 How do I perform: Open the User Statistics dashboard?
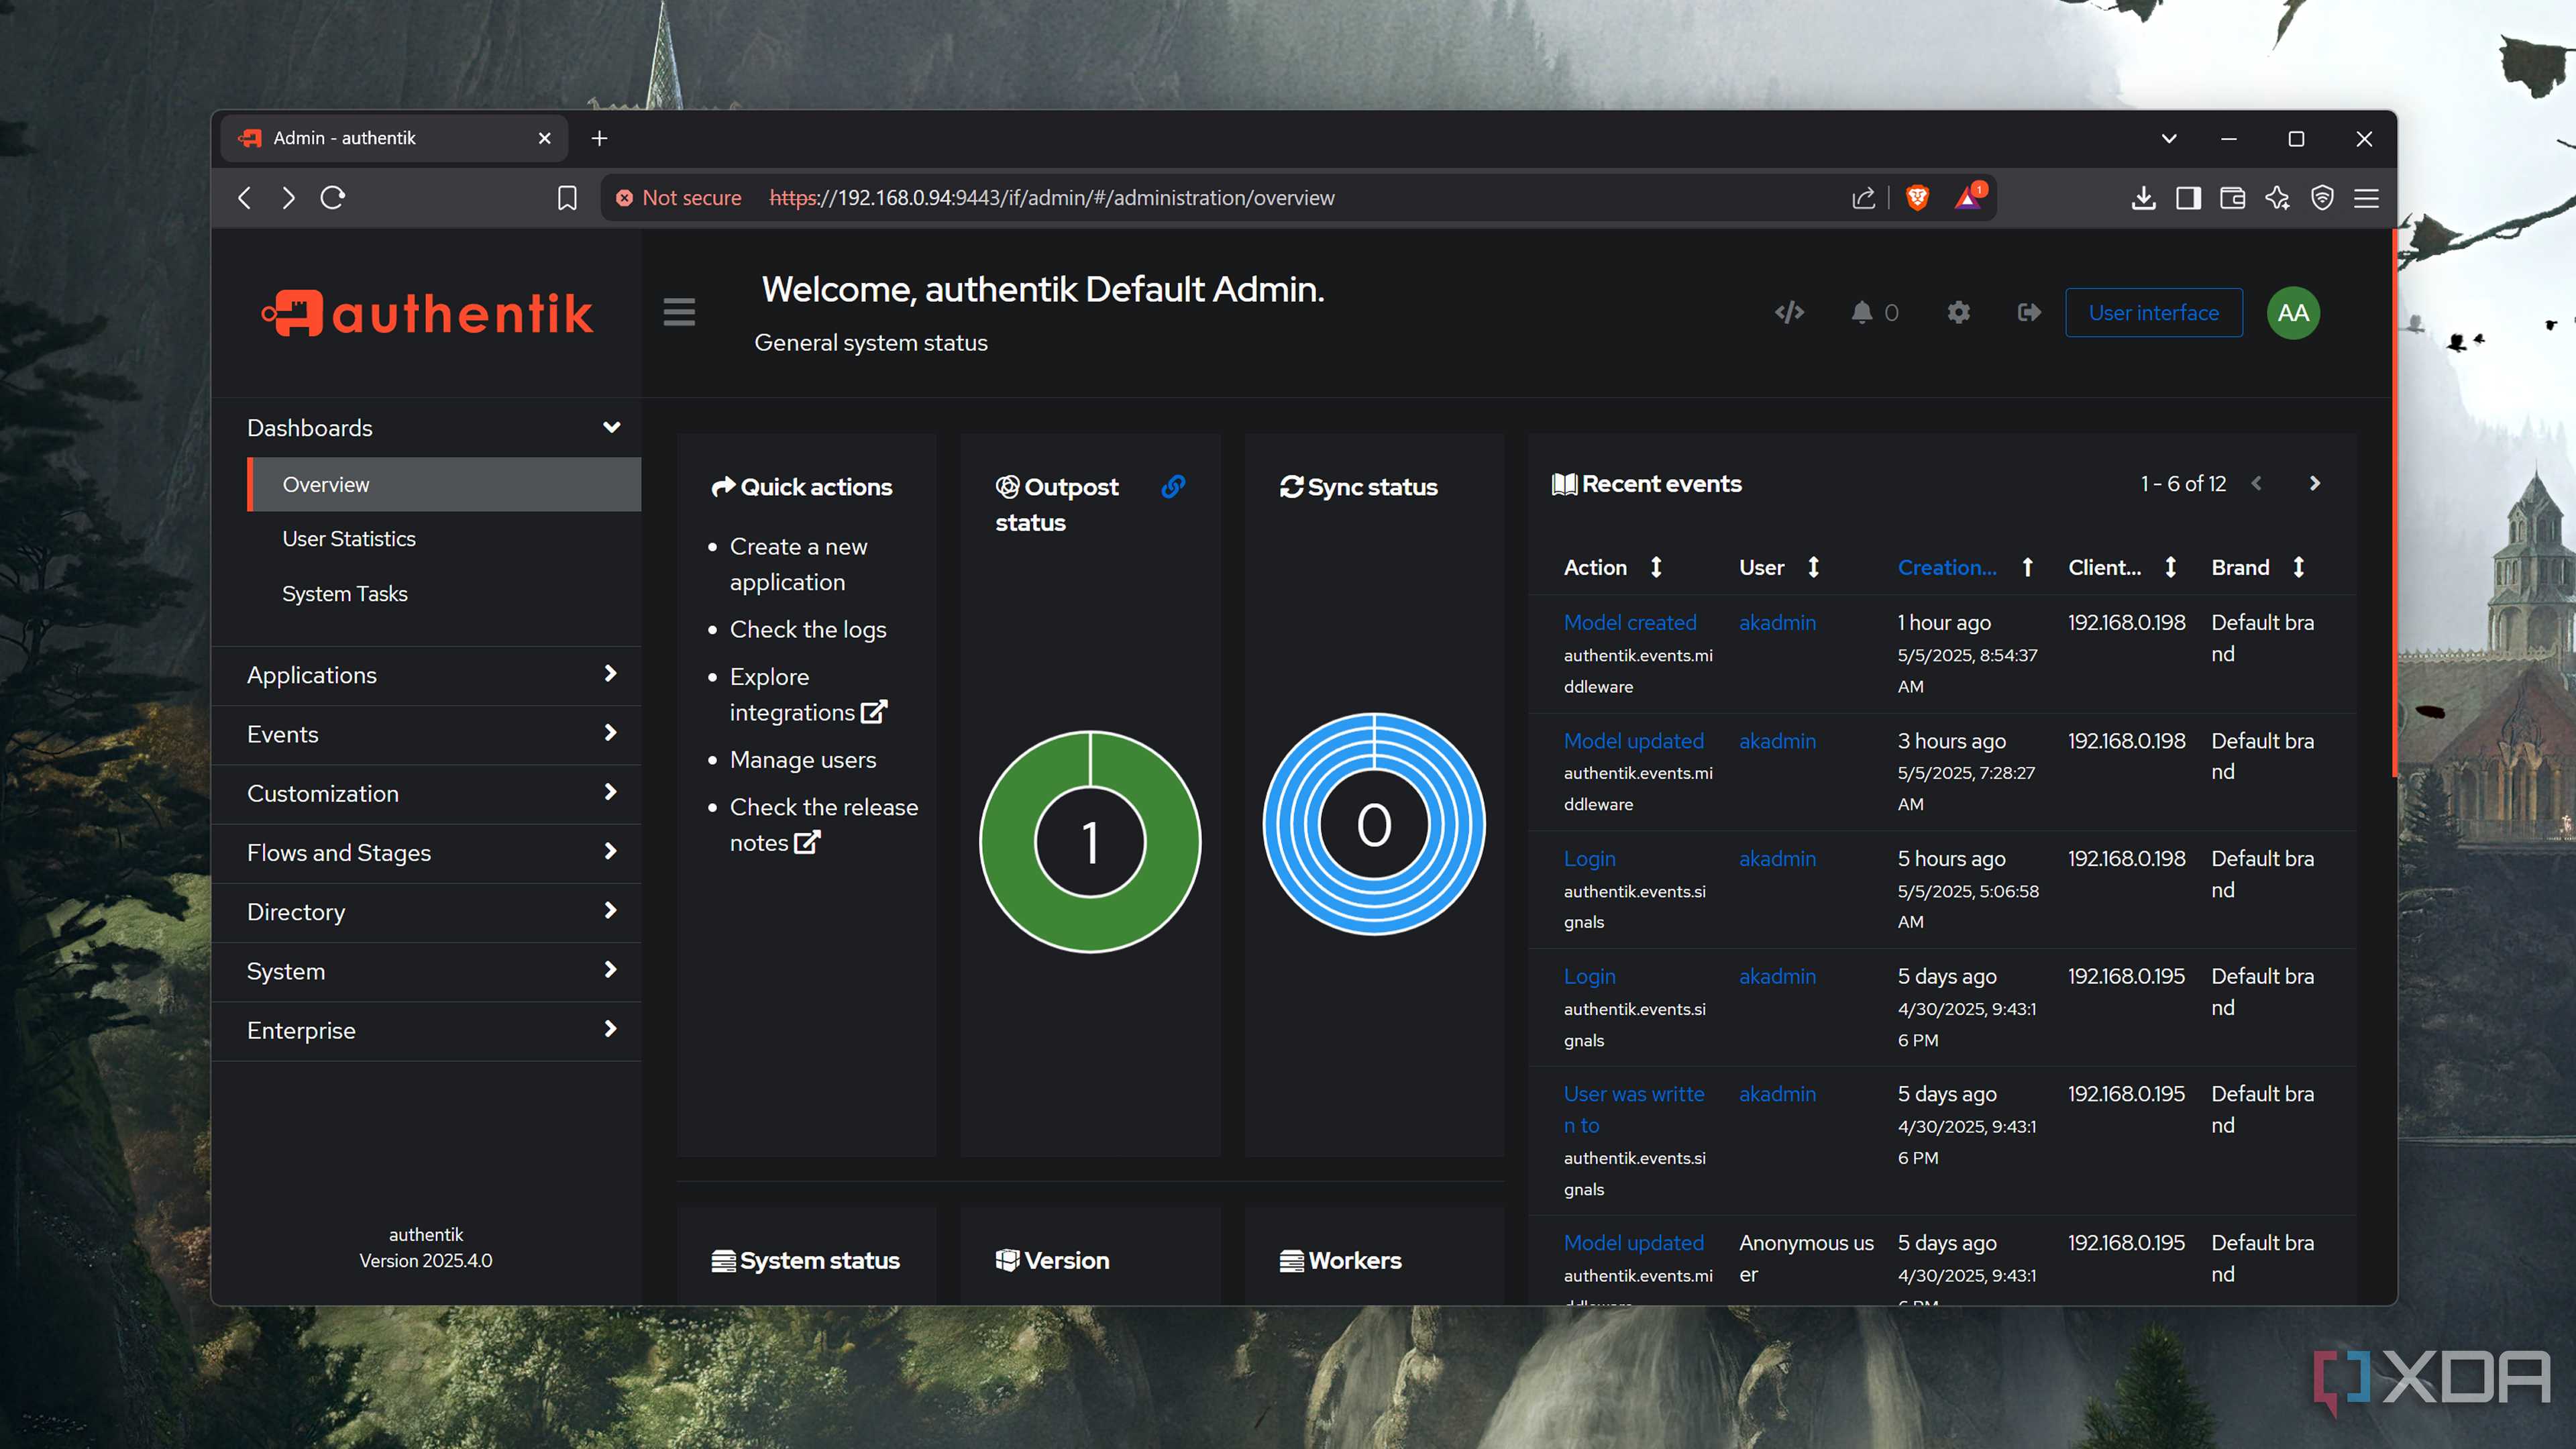pyautogui.click(x=349, y=538)
